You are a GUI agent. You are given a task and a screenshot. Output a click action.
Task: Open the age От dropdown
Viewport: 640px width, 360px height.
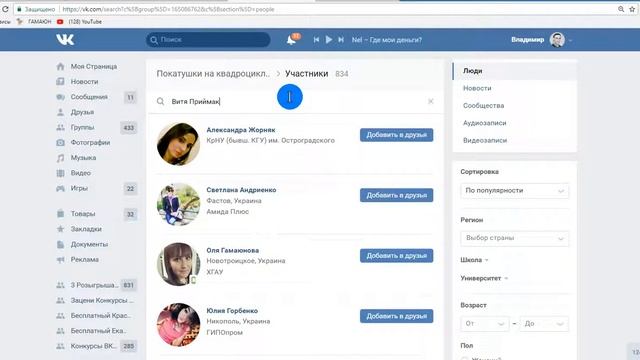[484, 324]
